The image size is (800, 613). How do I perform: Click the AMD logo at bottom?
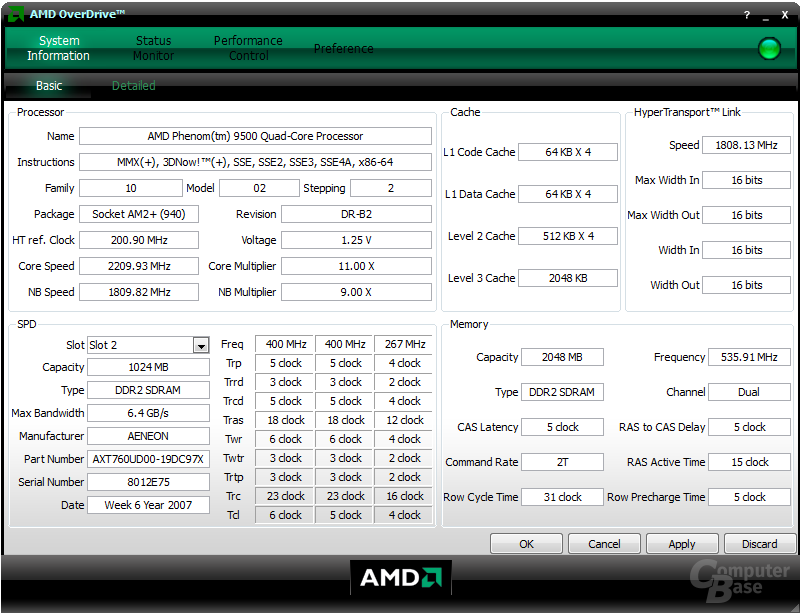(401, 578)
